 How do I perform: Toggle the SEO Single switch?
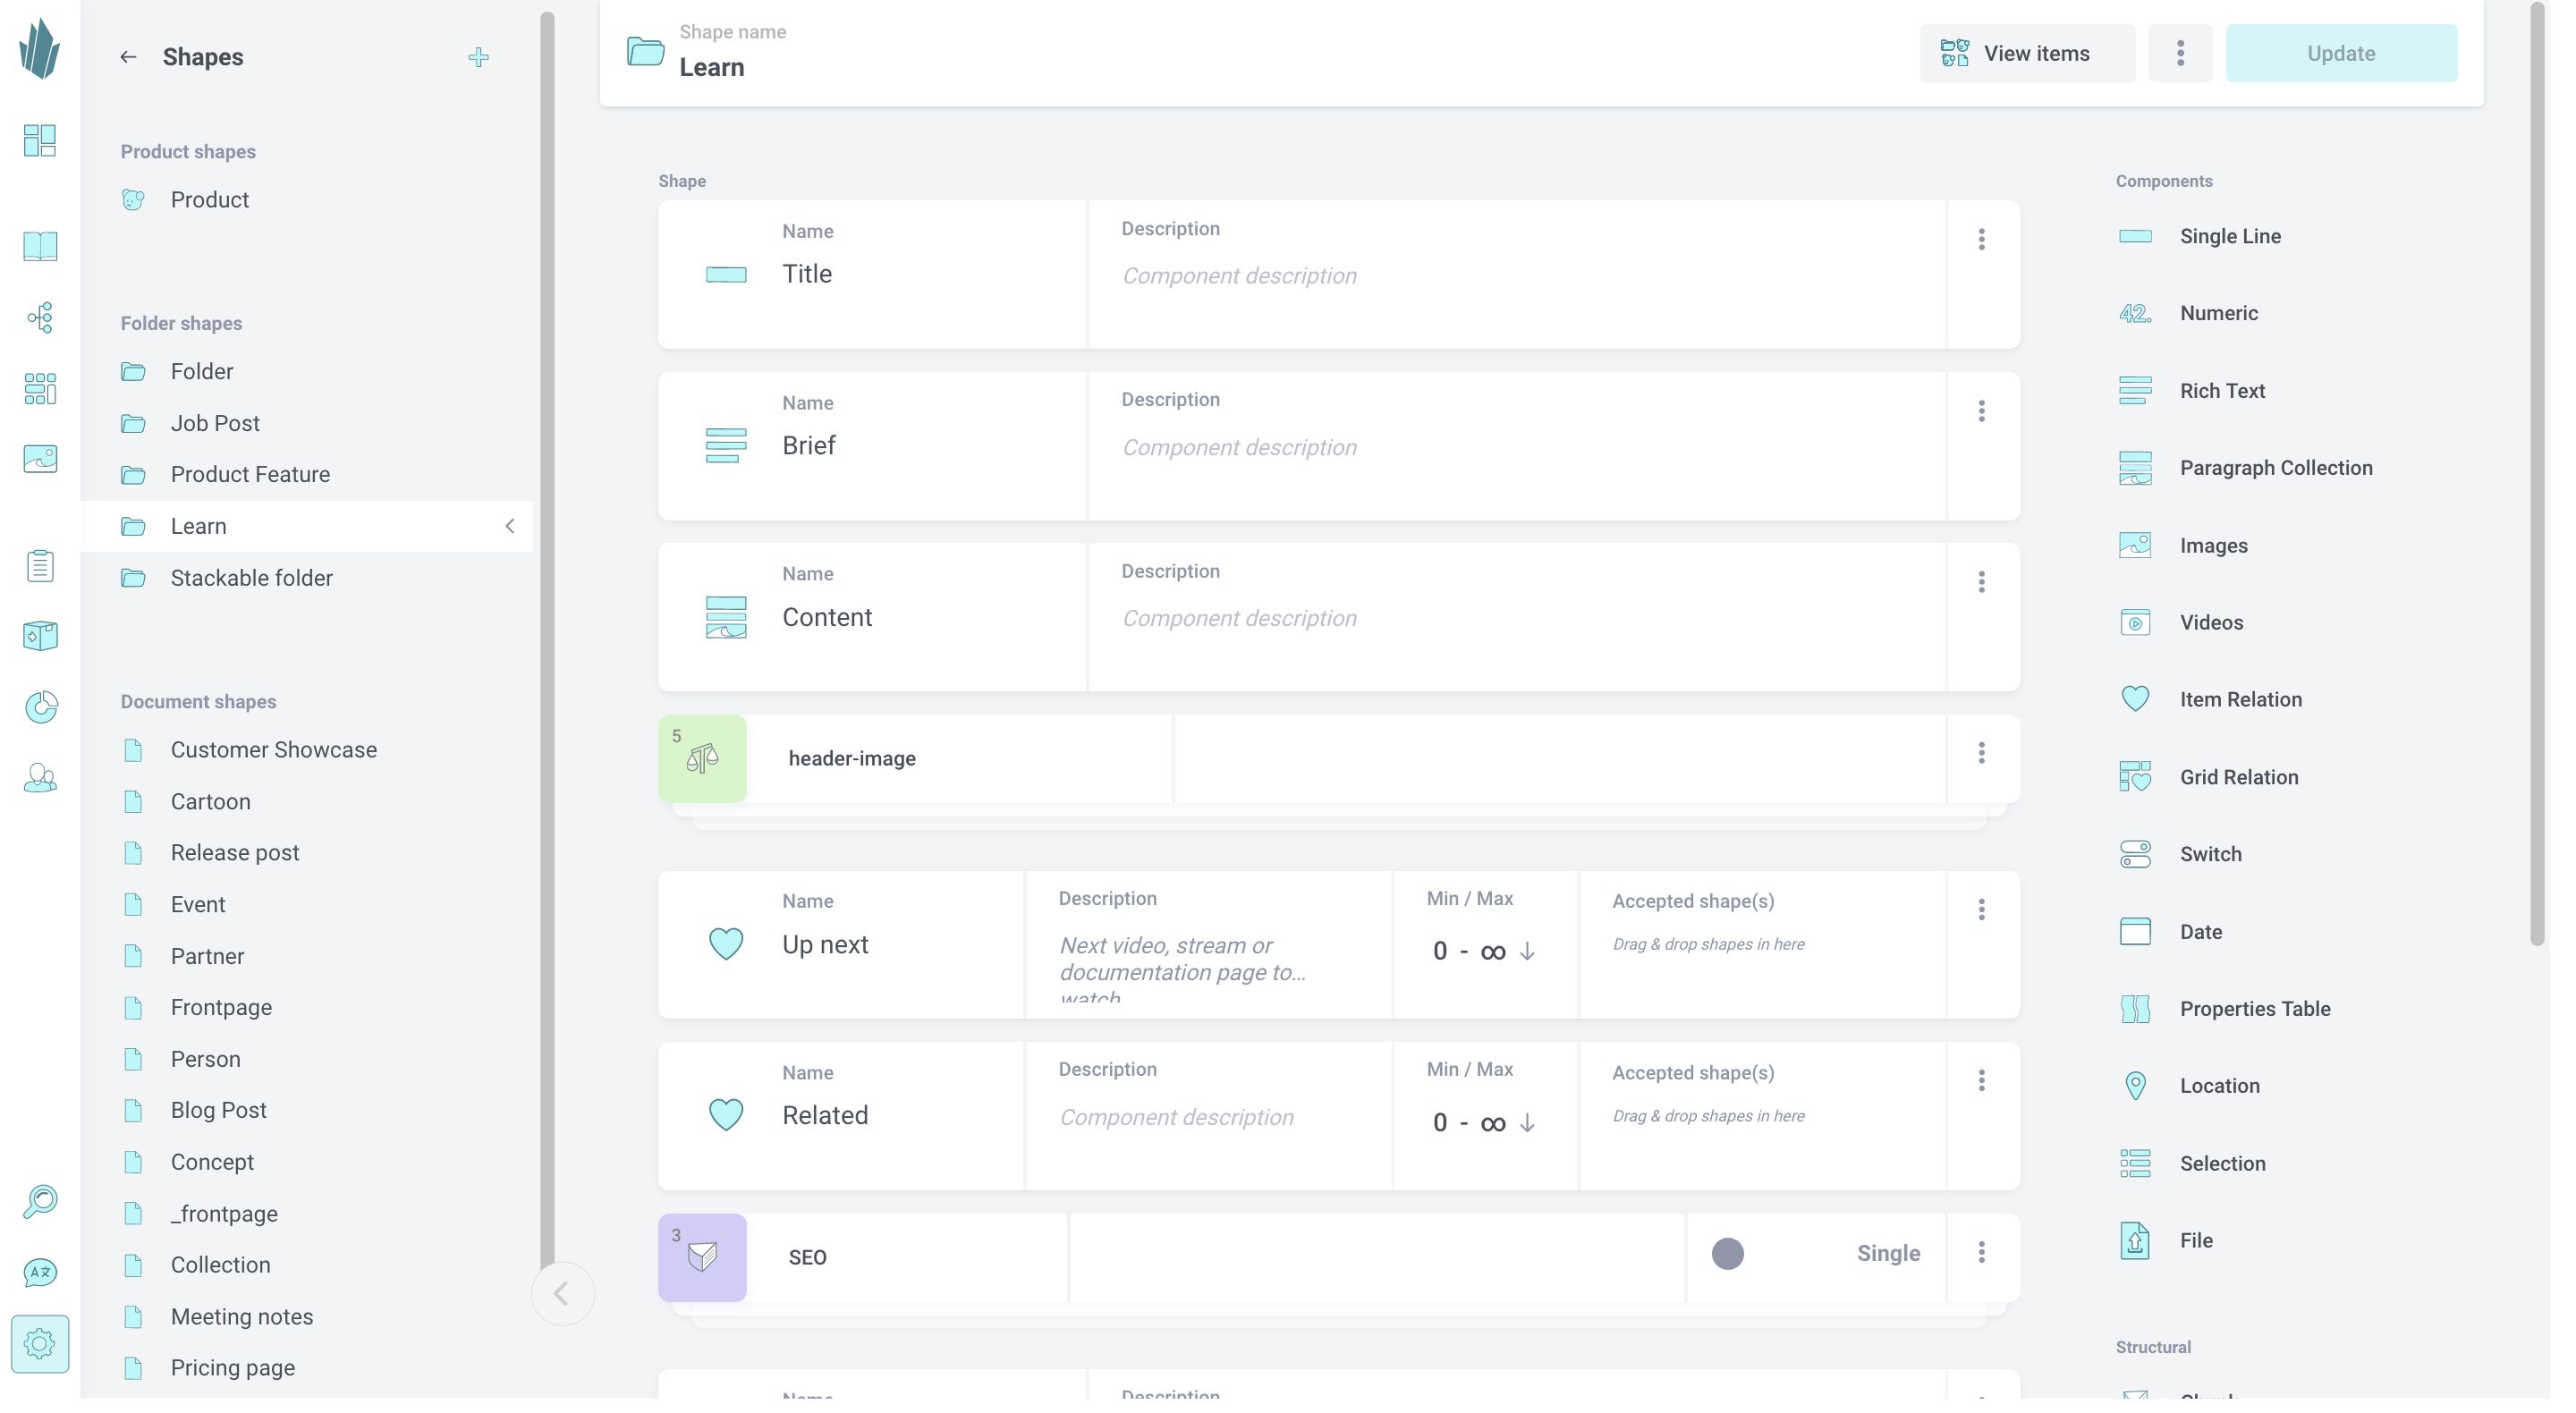pyautogui.click(x=1728, y=1254)
